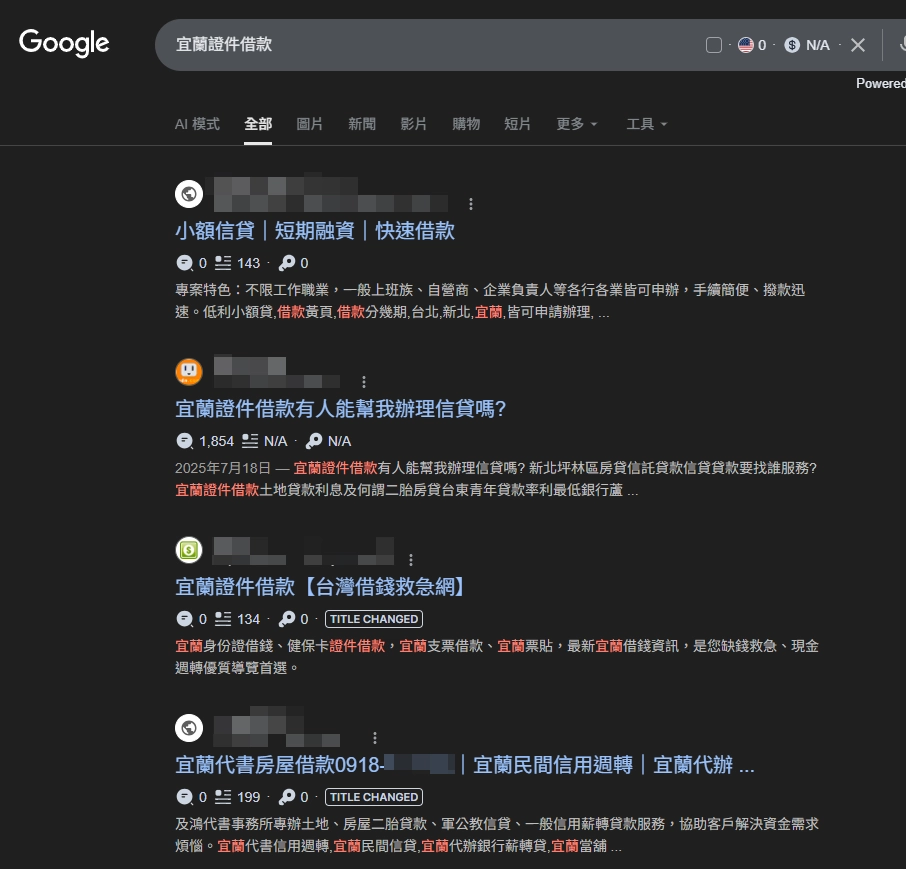This screenshot has width=906, height=869.
Task: Open the 影片 tab
Action: tap(414, 124)
